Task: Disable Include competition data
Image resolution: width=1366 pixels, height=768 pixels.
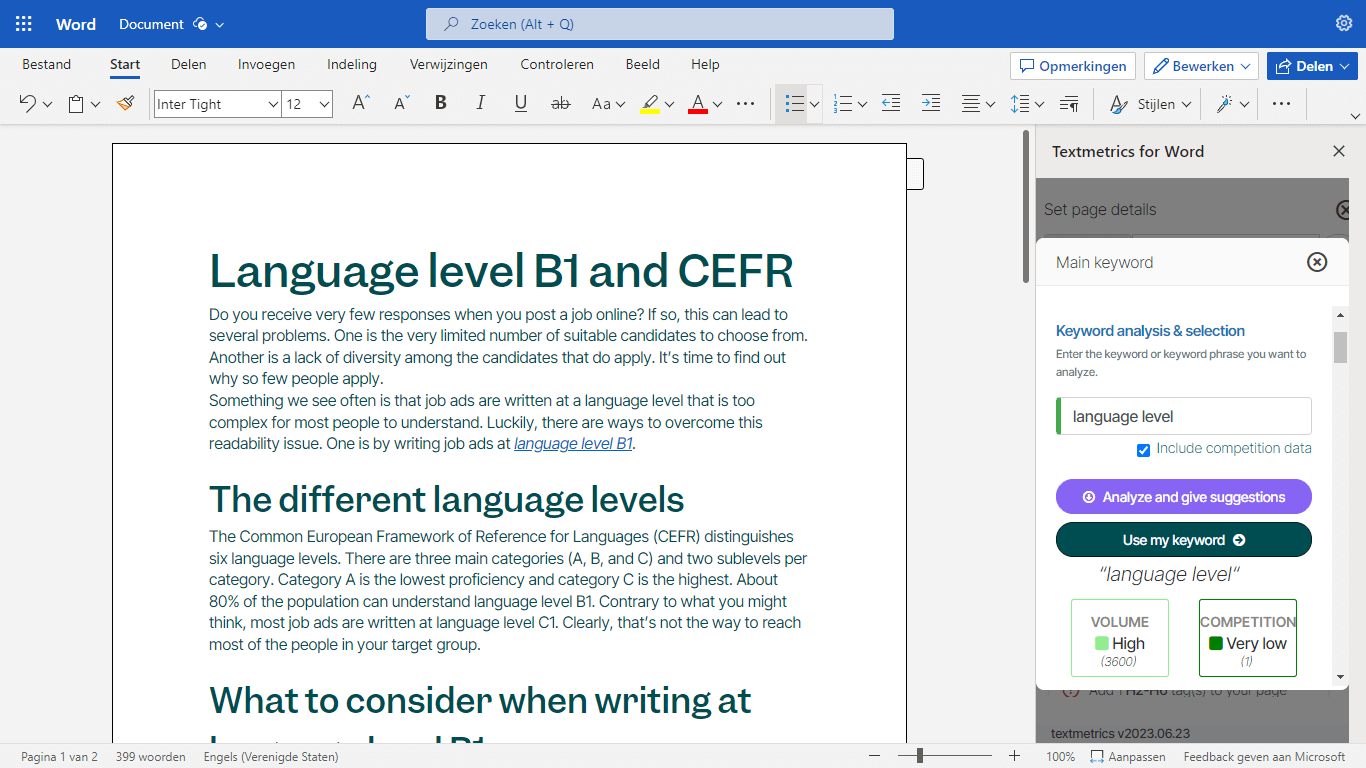Action: click(x=1143, y=450)
